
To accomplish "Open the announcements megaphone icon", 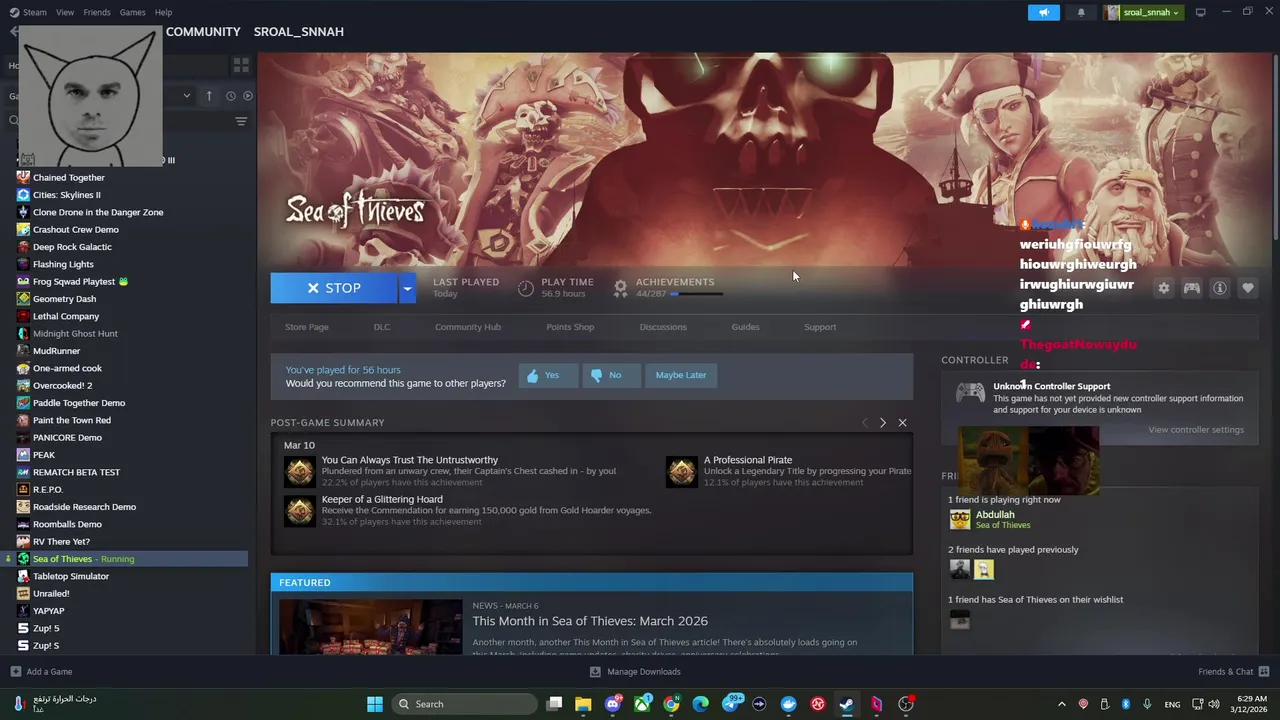I will point(1043,12).
